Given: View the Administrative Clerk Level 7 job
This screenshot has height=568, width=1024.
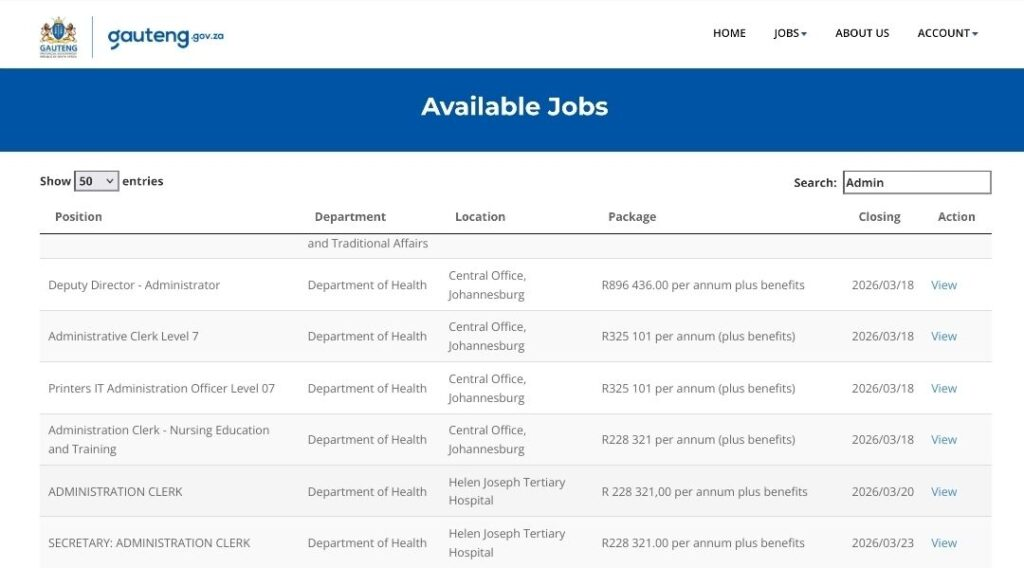Looking at the screenshot, I should [x=944, y=336].
